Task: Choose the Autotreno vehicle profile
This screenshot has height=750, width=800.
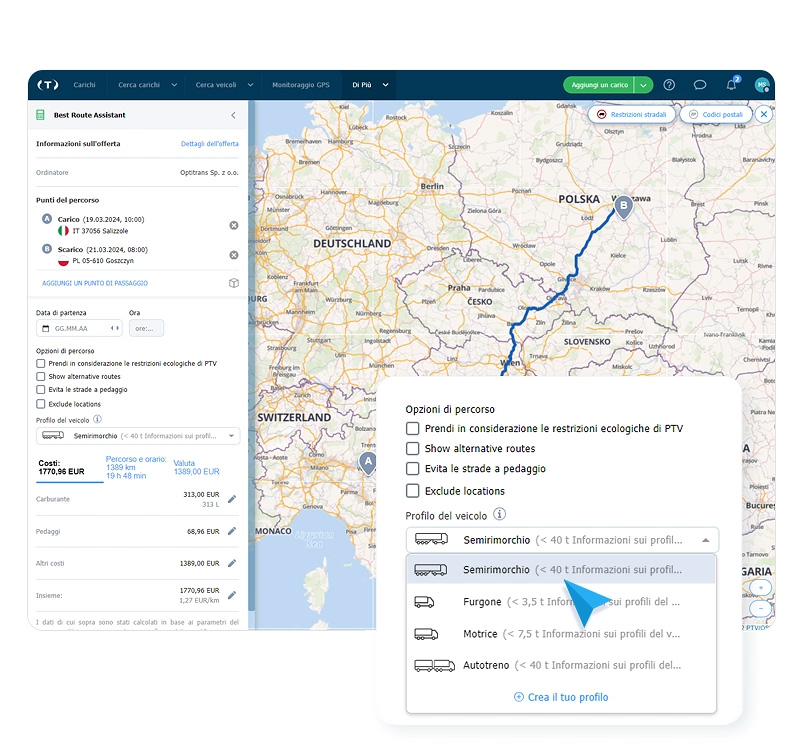Action: [561, 665]
